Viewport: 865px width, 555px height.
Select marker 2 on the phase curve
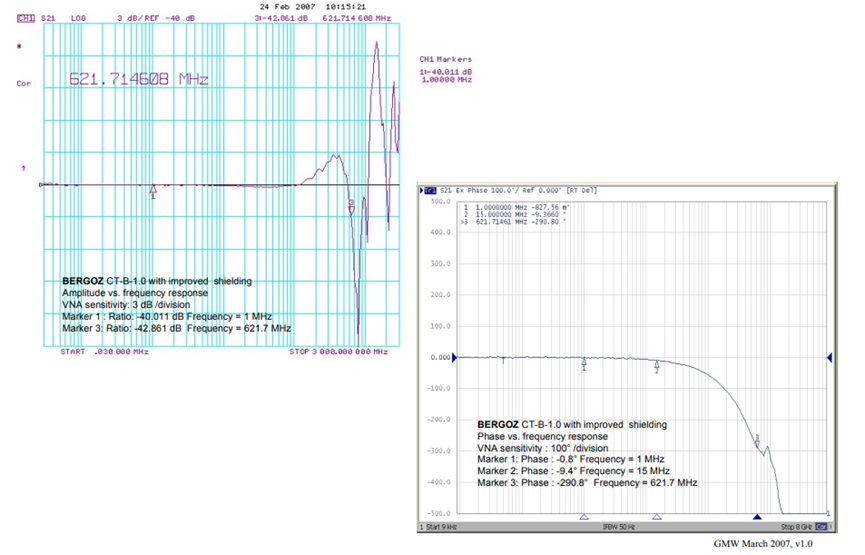pyautogui.click(x=657, y=366)
